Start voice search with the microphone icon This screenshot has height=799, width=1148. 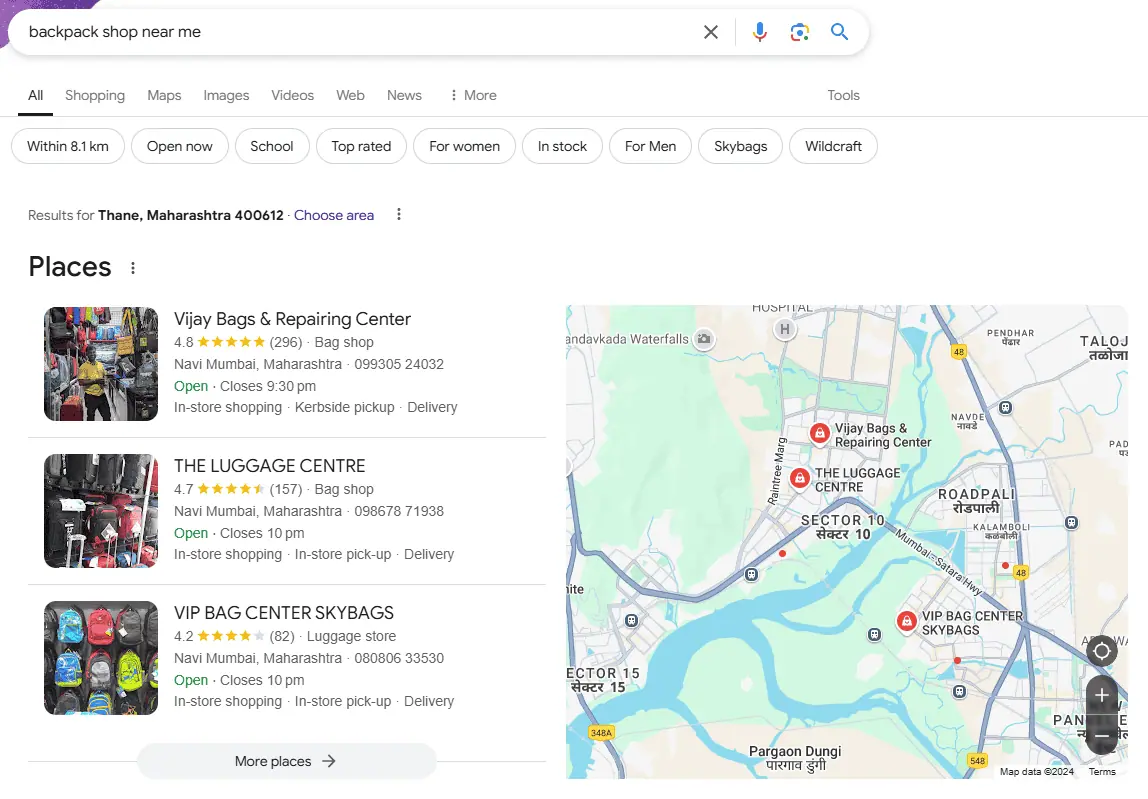pyautogui.click(x=760, y=32)
